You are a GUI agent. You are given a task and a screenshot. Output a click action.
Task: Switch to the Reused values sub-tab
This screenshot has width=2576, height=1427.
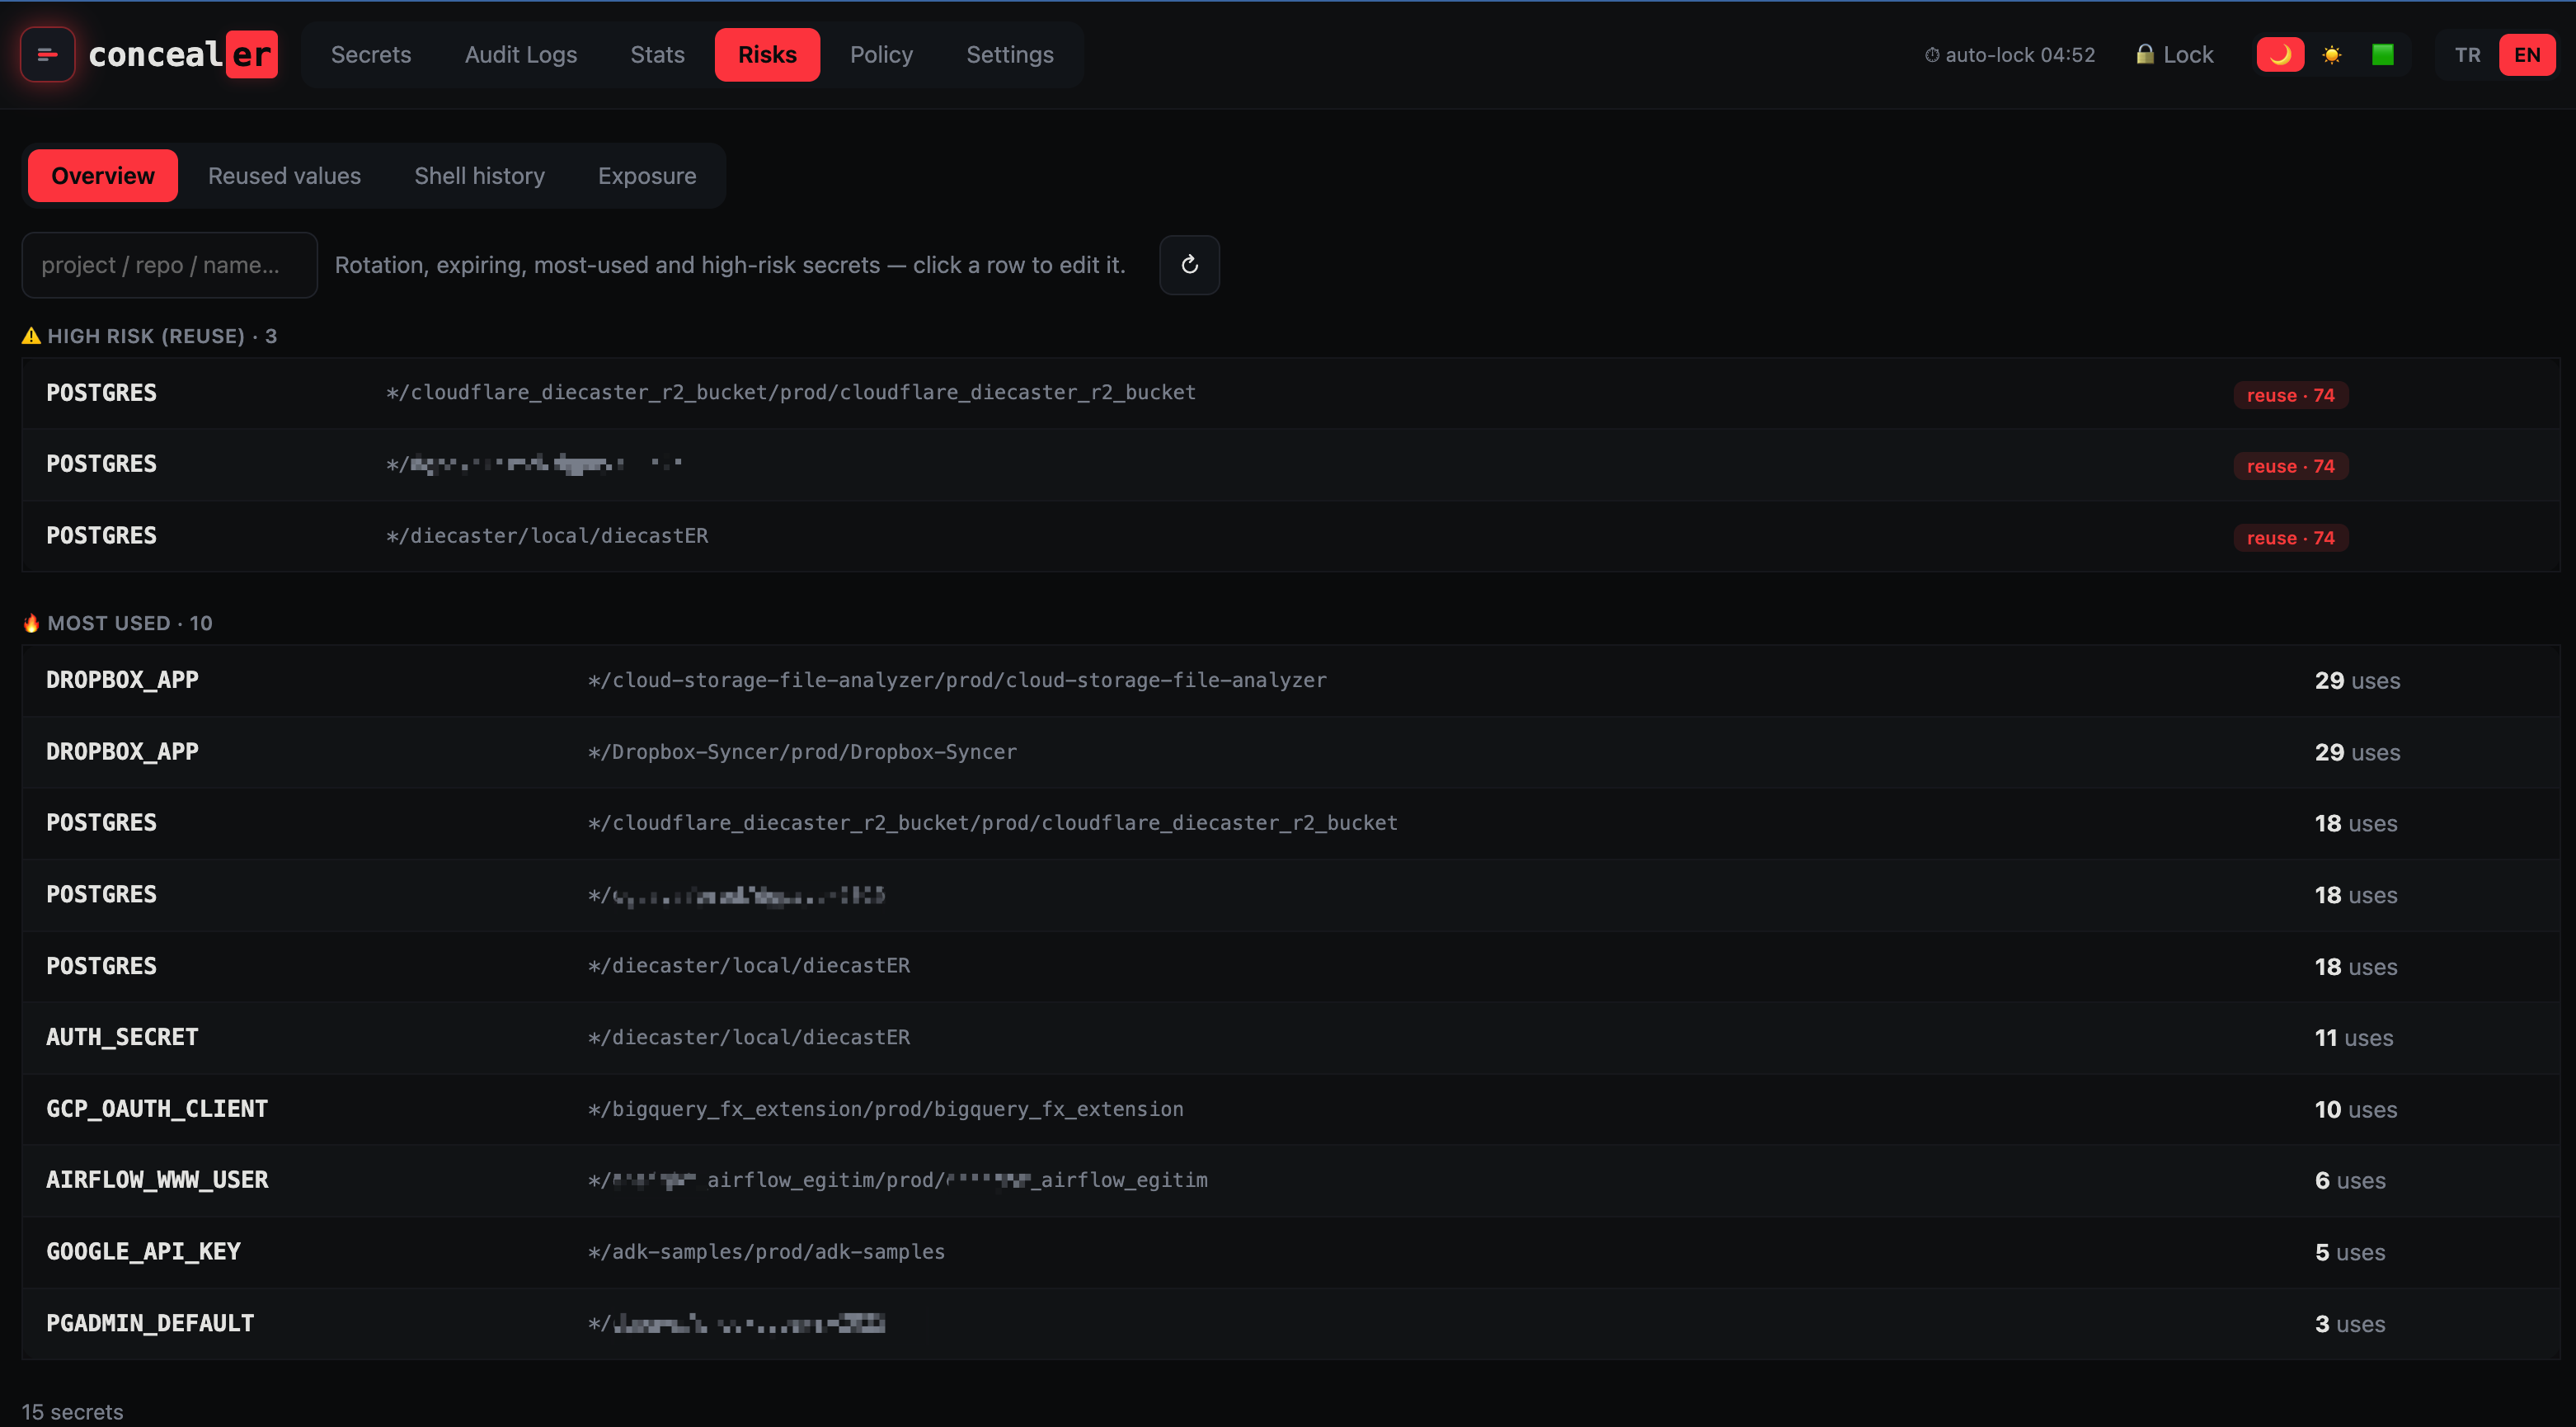pyautogui.click(x=284, y=176)
